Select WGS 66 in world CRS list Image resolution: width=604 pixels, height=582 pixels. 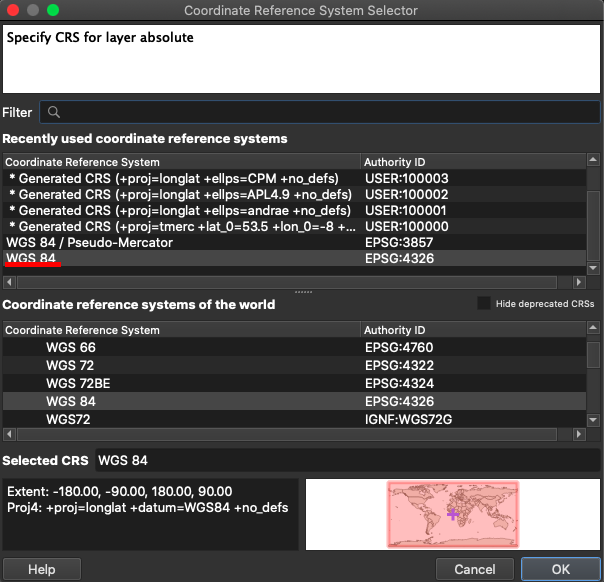tap(70, 347)
